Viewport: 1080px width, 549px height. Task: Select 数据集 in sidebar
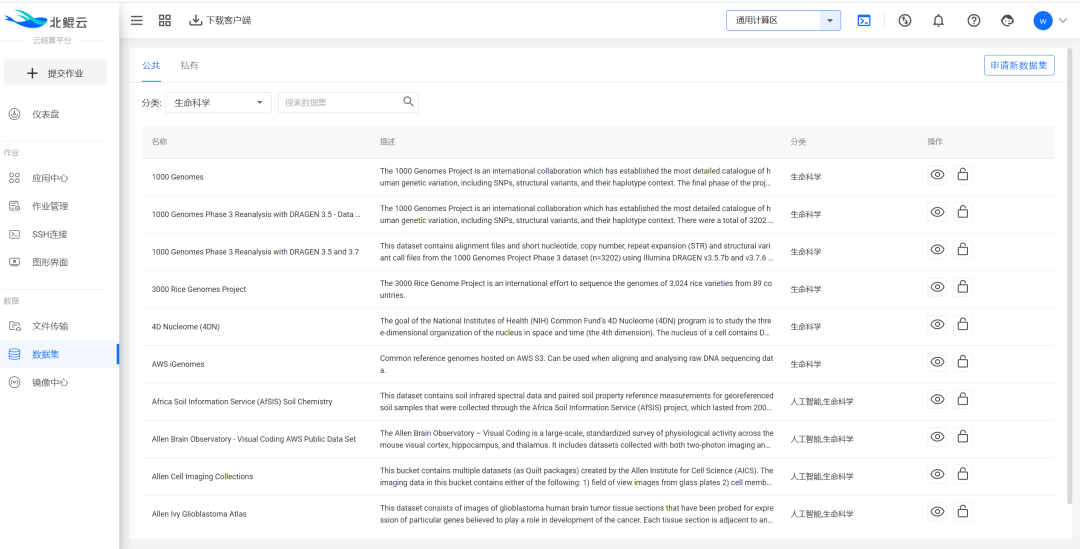pyautogui.click(x=59, y=354)
